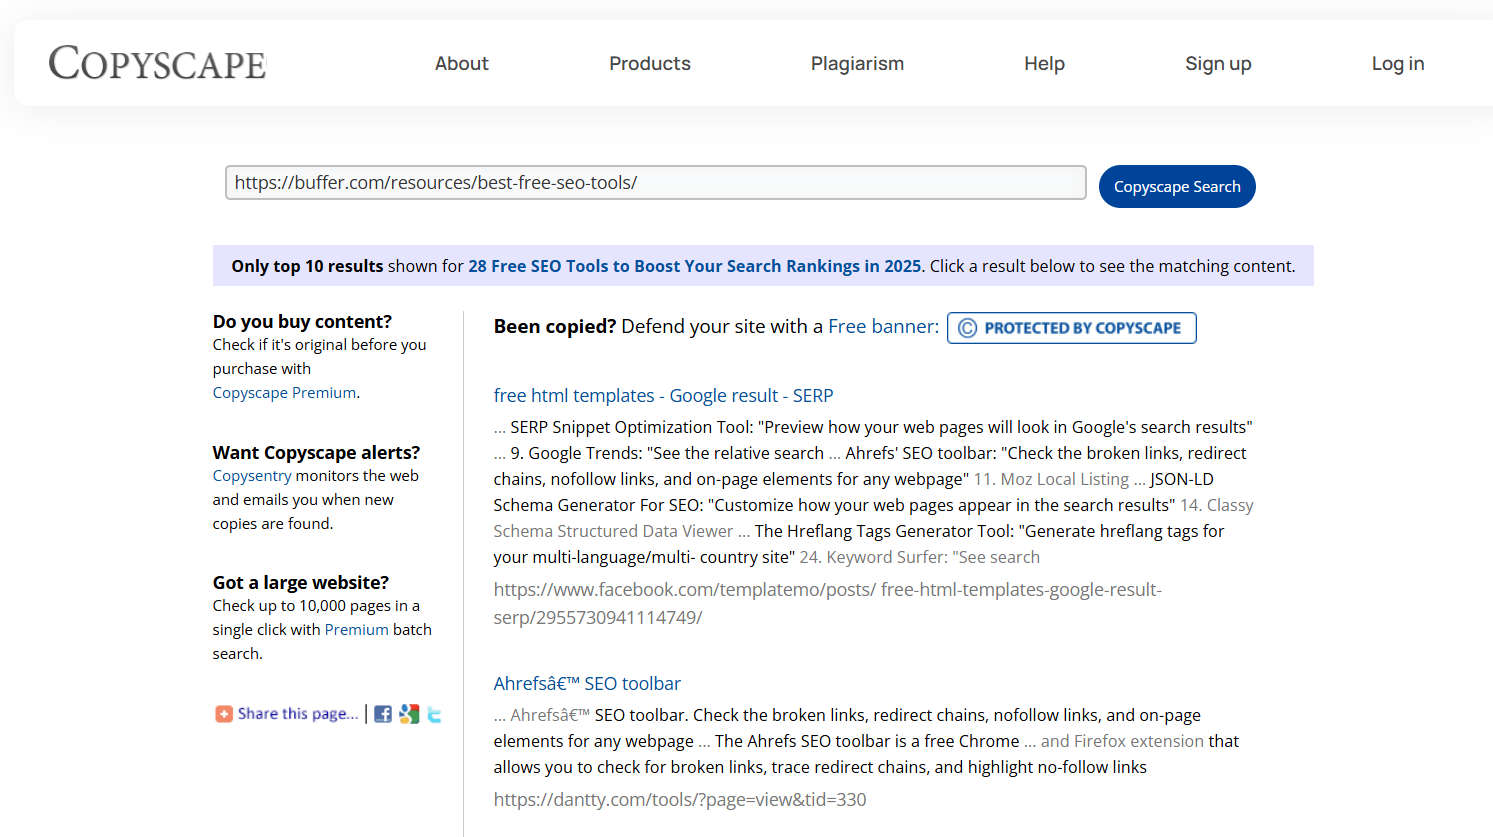This screenshot has width=1493, height=837.
Task: Click the Protected by Copyscape banner badge
Action: point(1071,327)
